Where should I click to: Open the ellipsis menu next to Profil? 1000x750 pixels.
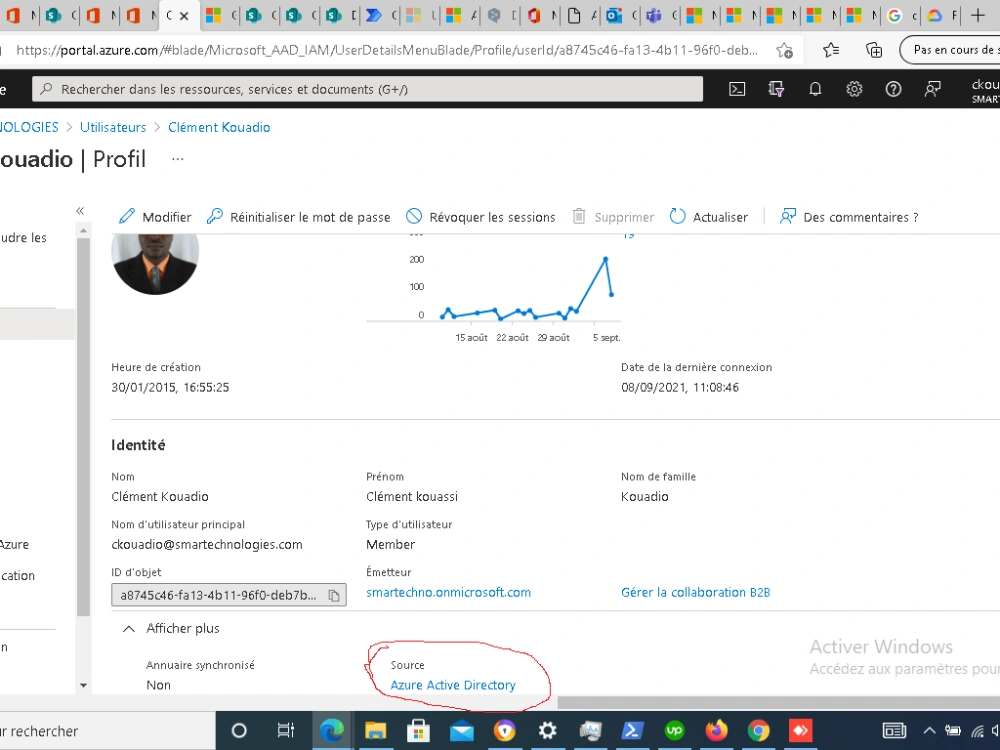(x=178, y=159)
